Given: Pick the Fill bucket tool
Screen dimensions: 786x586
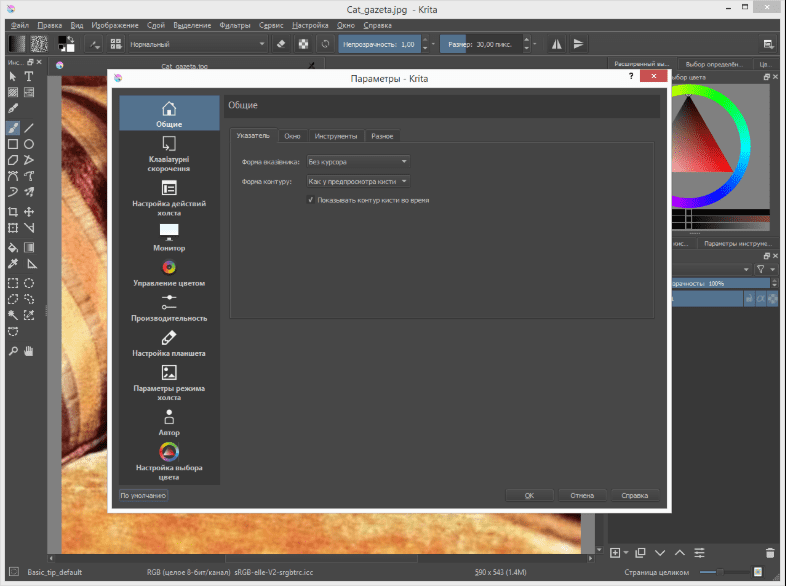Looking at the screenshot, I should click(13, 246).
